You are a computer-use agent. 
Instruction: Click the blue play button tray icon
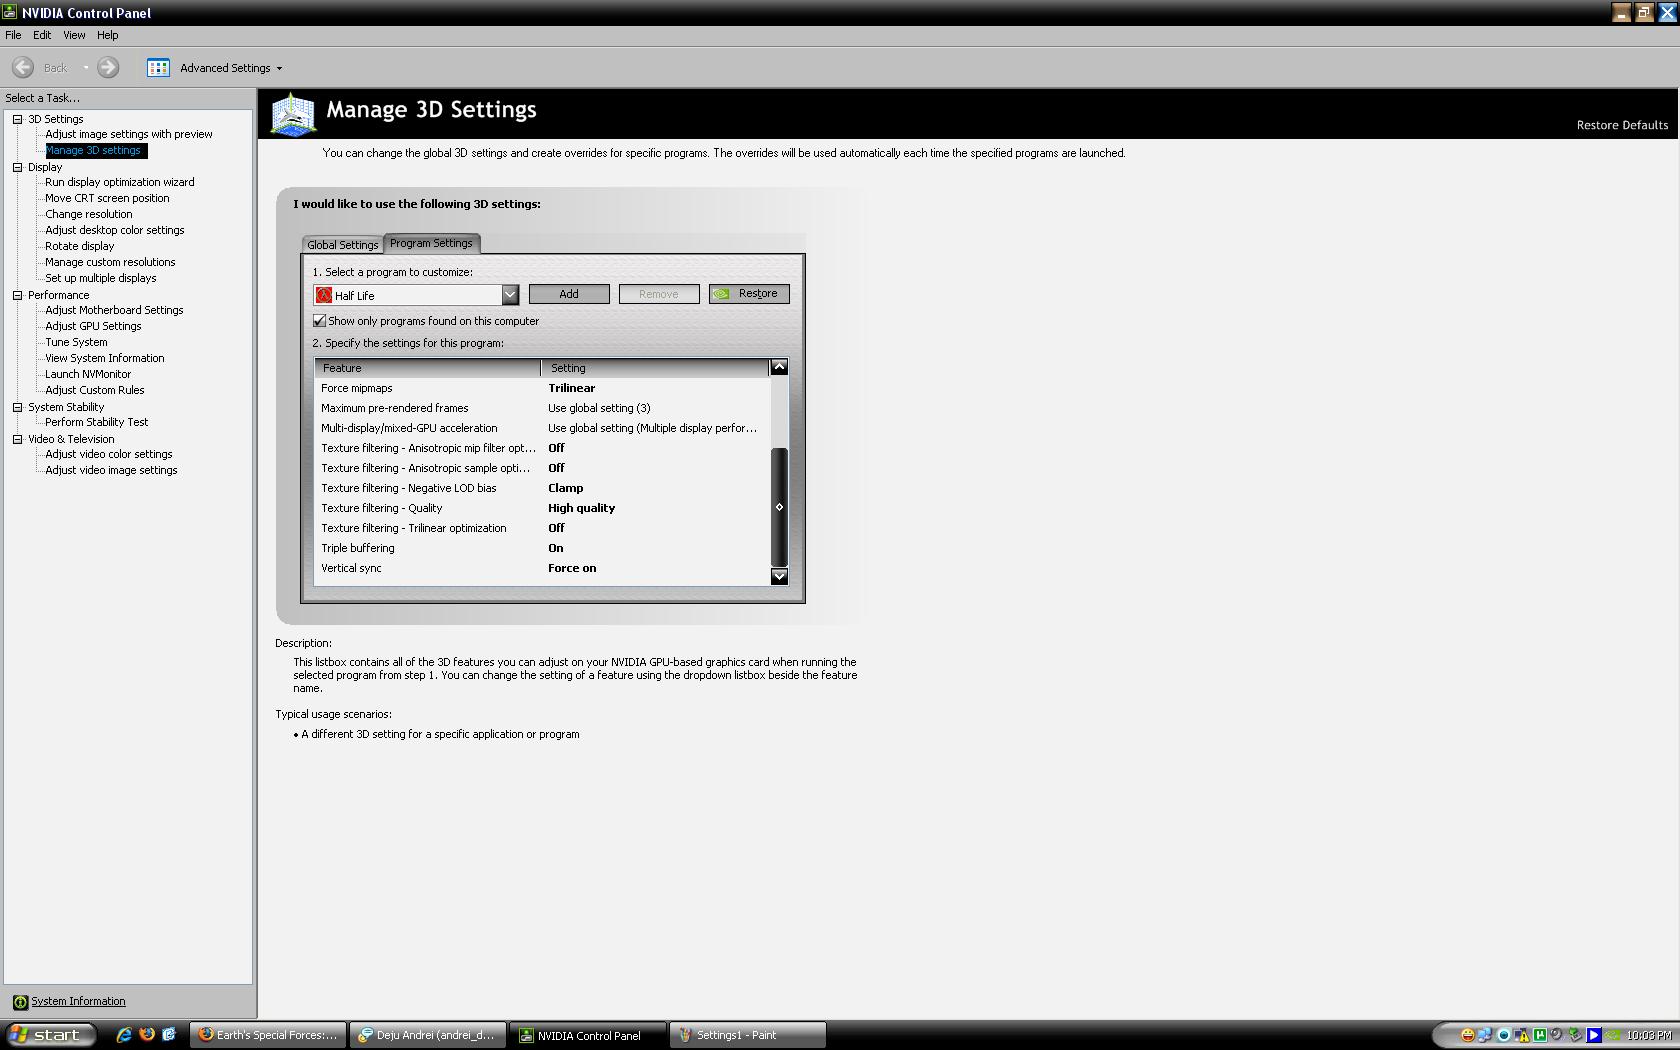[x=1594, y=1035]
